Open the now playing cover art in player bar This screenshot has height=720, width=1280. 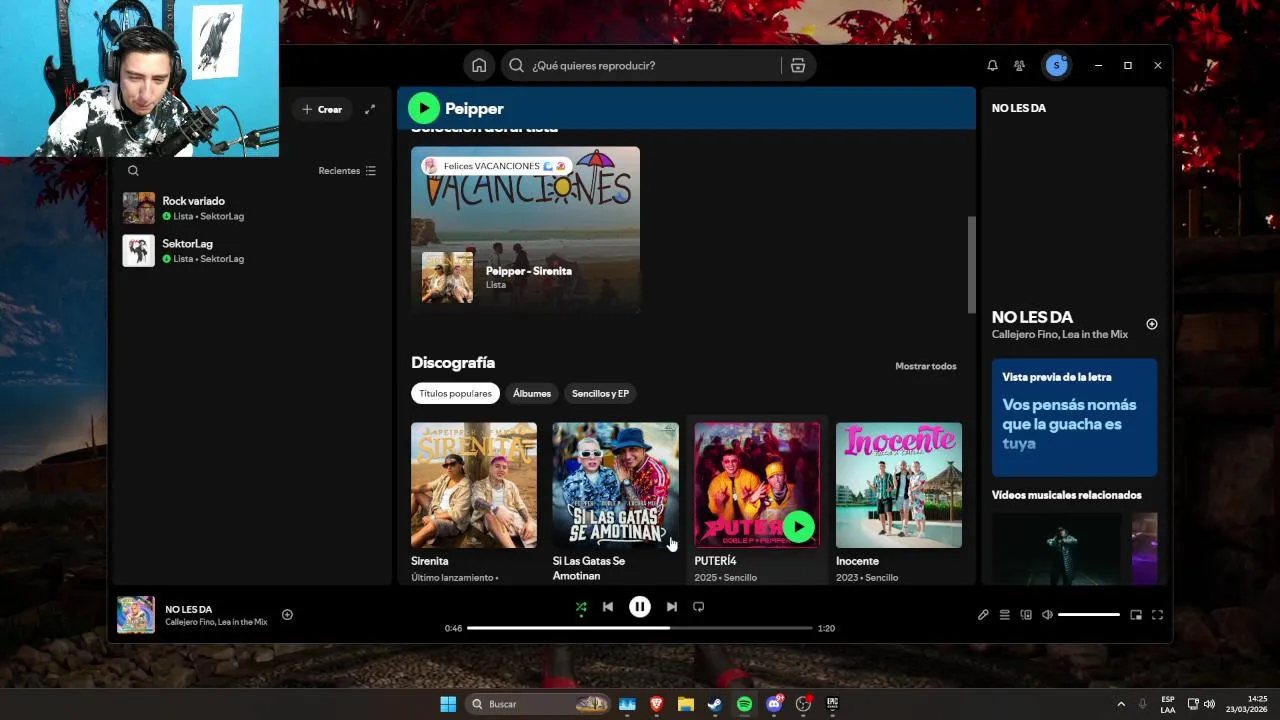[x=136, y=615]
